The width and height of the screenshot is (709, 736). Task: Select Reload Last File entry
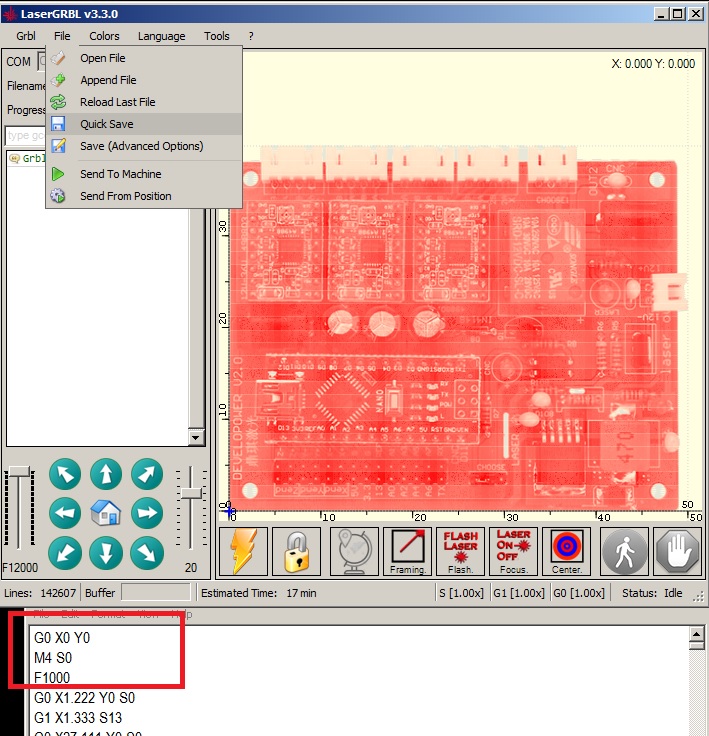click(144, 102)
